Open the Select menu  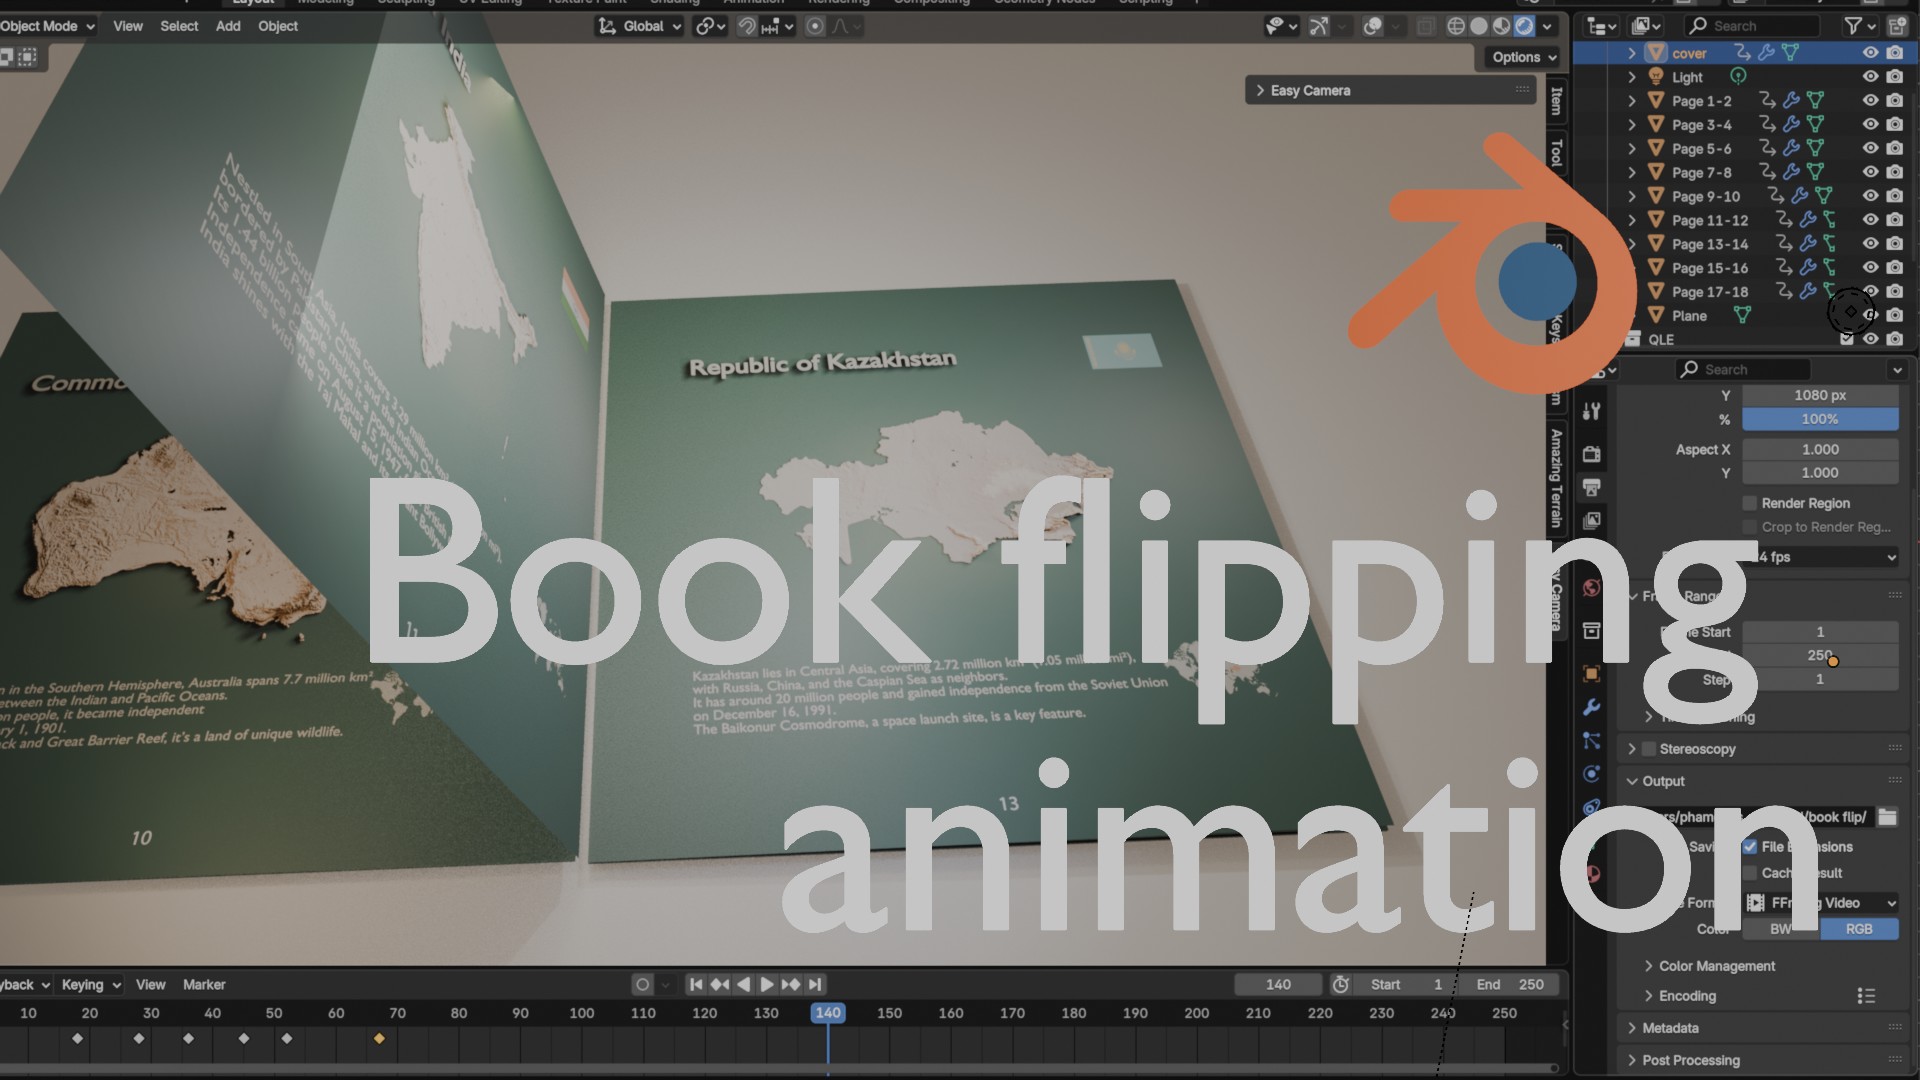pyautogui.click(x=179, y=26)
